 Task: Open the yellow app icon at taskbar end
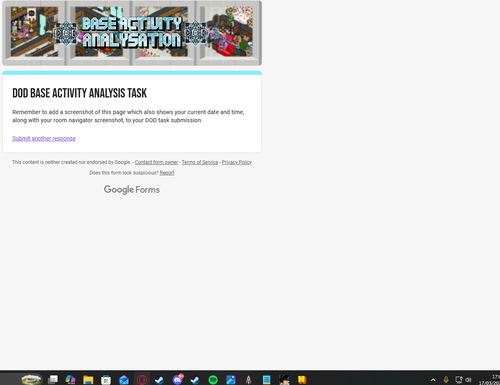(302, 379)
